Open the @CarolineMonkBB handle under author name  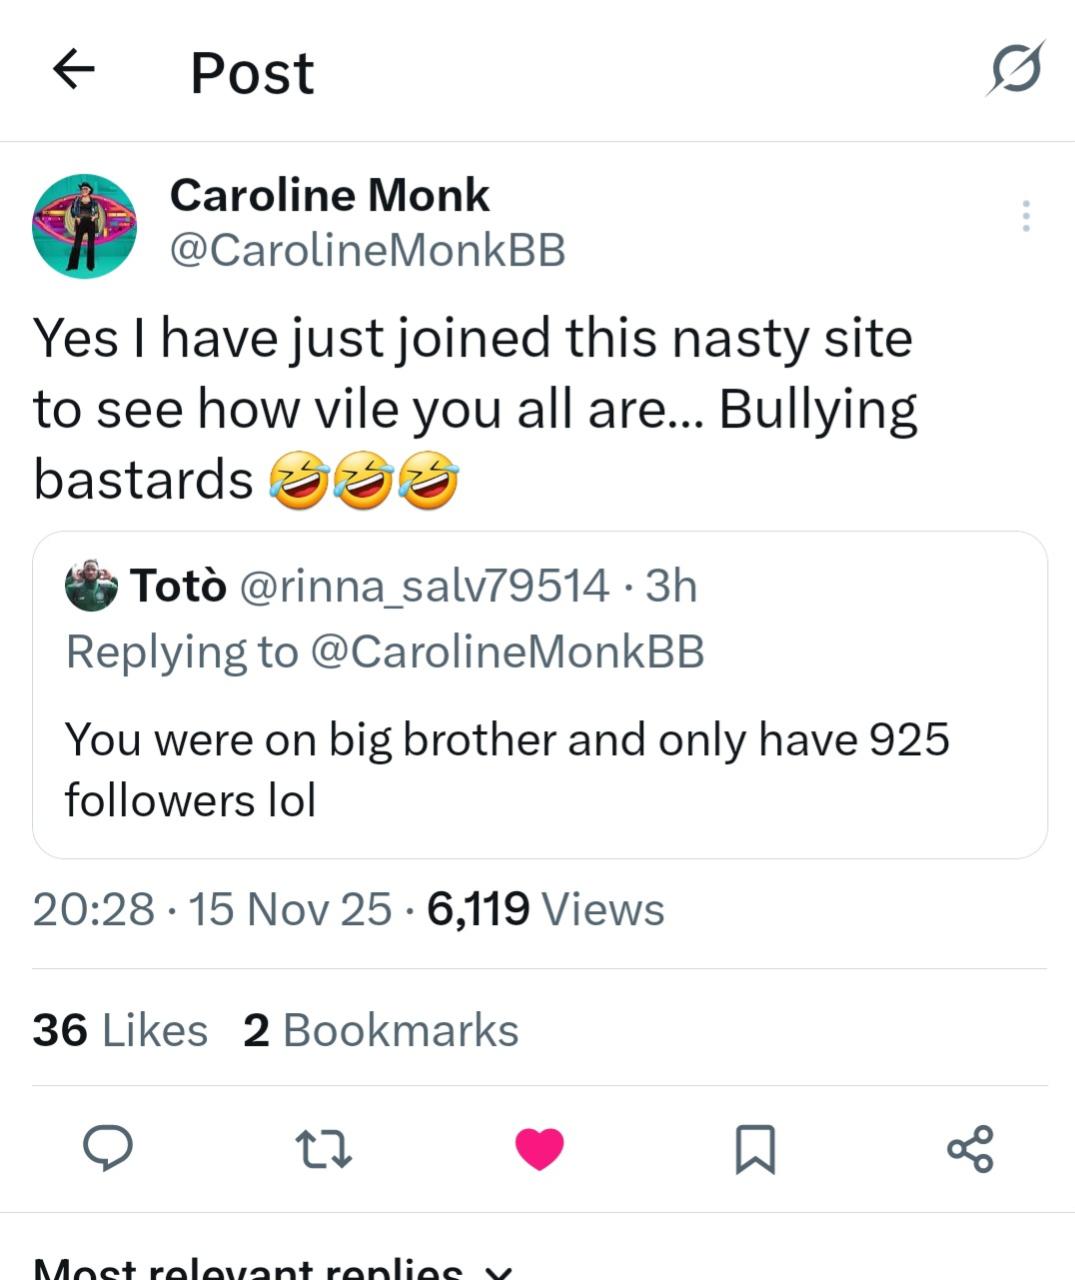pos(367,250)
